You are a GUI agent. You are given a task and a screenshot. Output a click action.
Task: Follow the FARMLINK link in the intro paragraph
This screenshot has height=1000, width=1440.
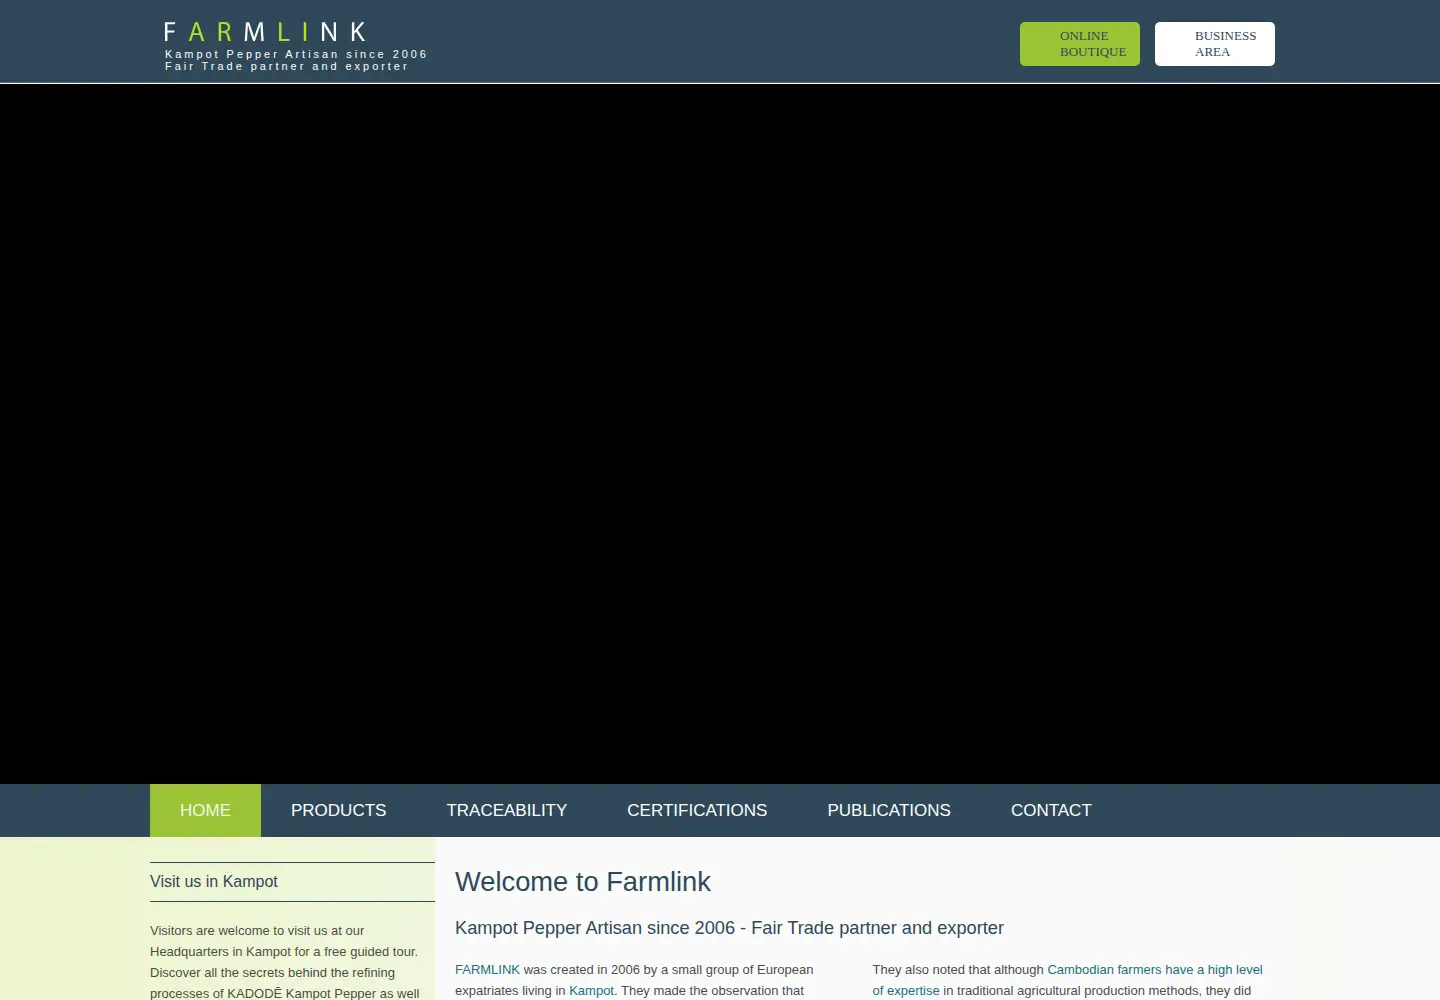click(x=487, y=970)
